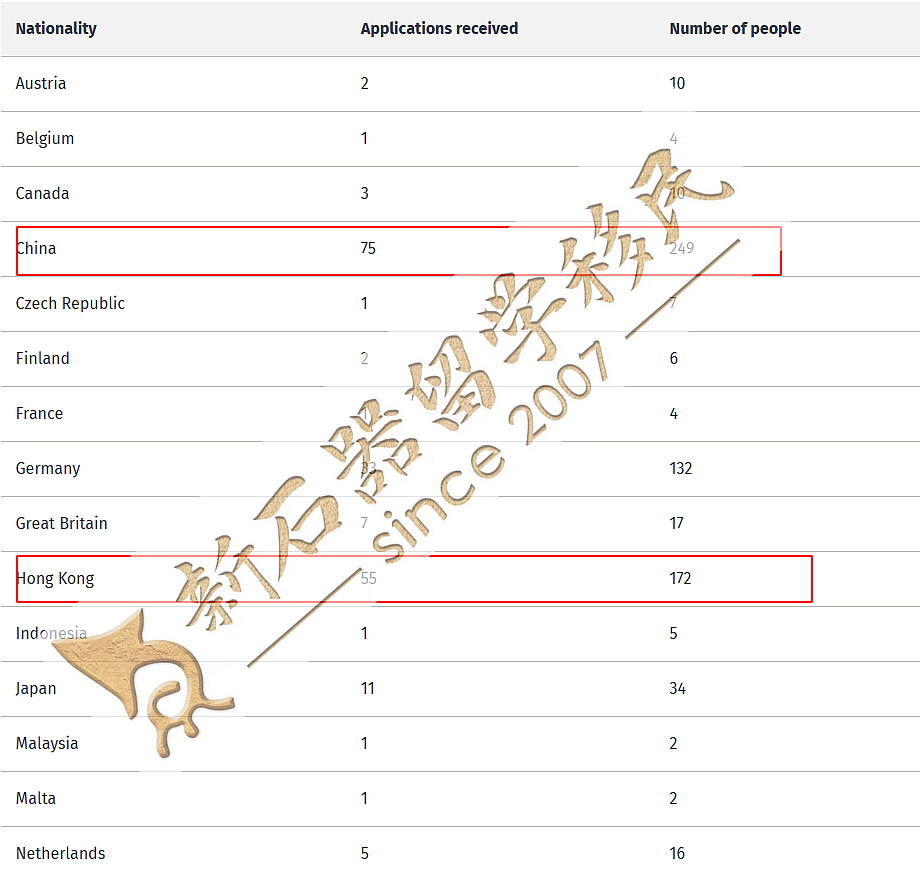The image size is (920, 881).
Task: Click Malaysia's applications received value 1
Action: 364,744
